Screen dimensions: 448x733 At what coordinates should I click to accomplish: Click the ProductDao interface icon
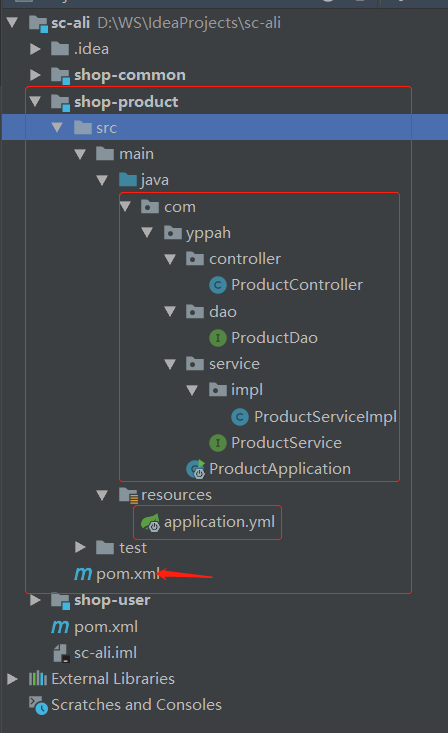pyautogui.click(x=218, y=338)
